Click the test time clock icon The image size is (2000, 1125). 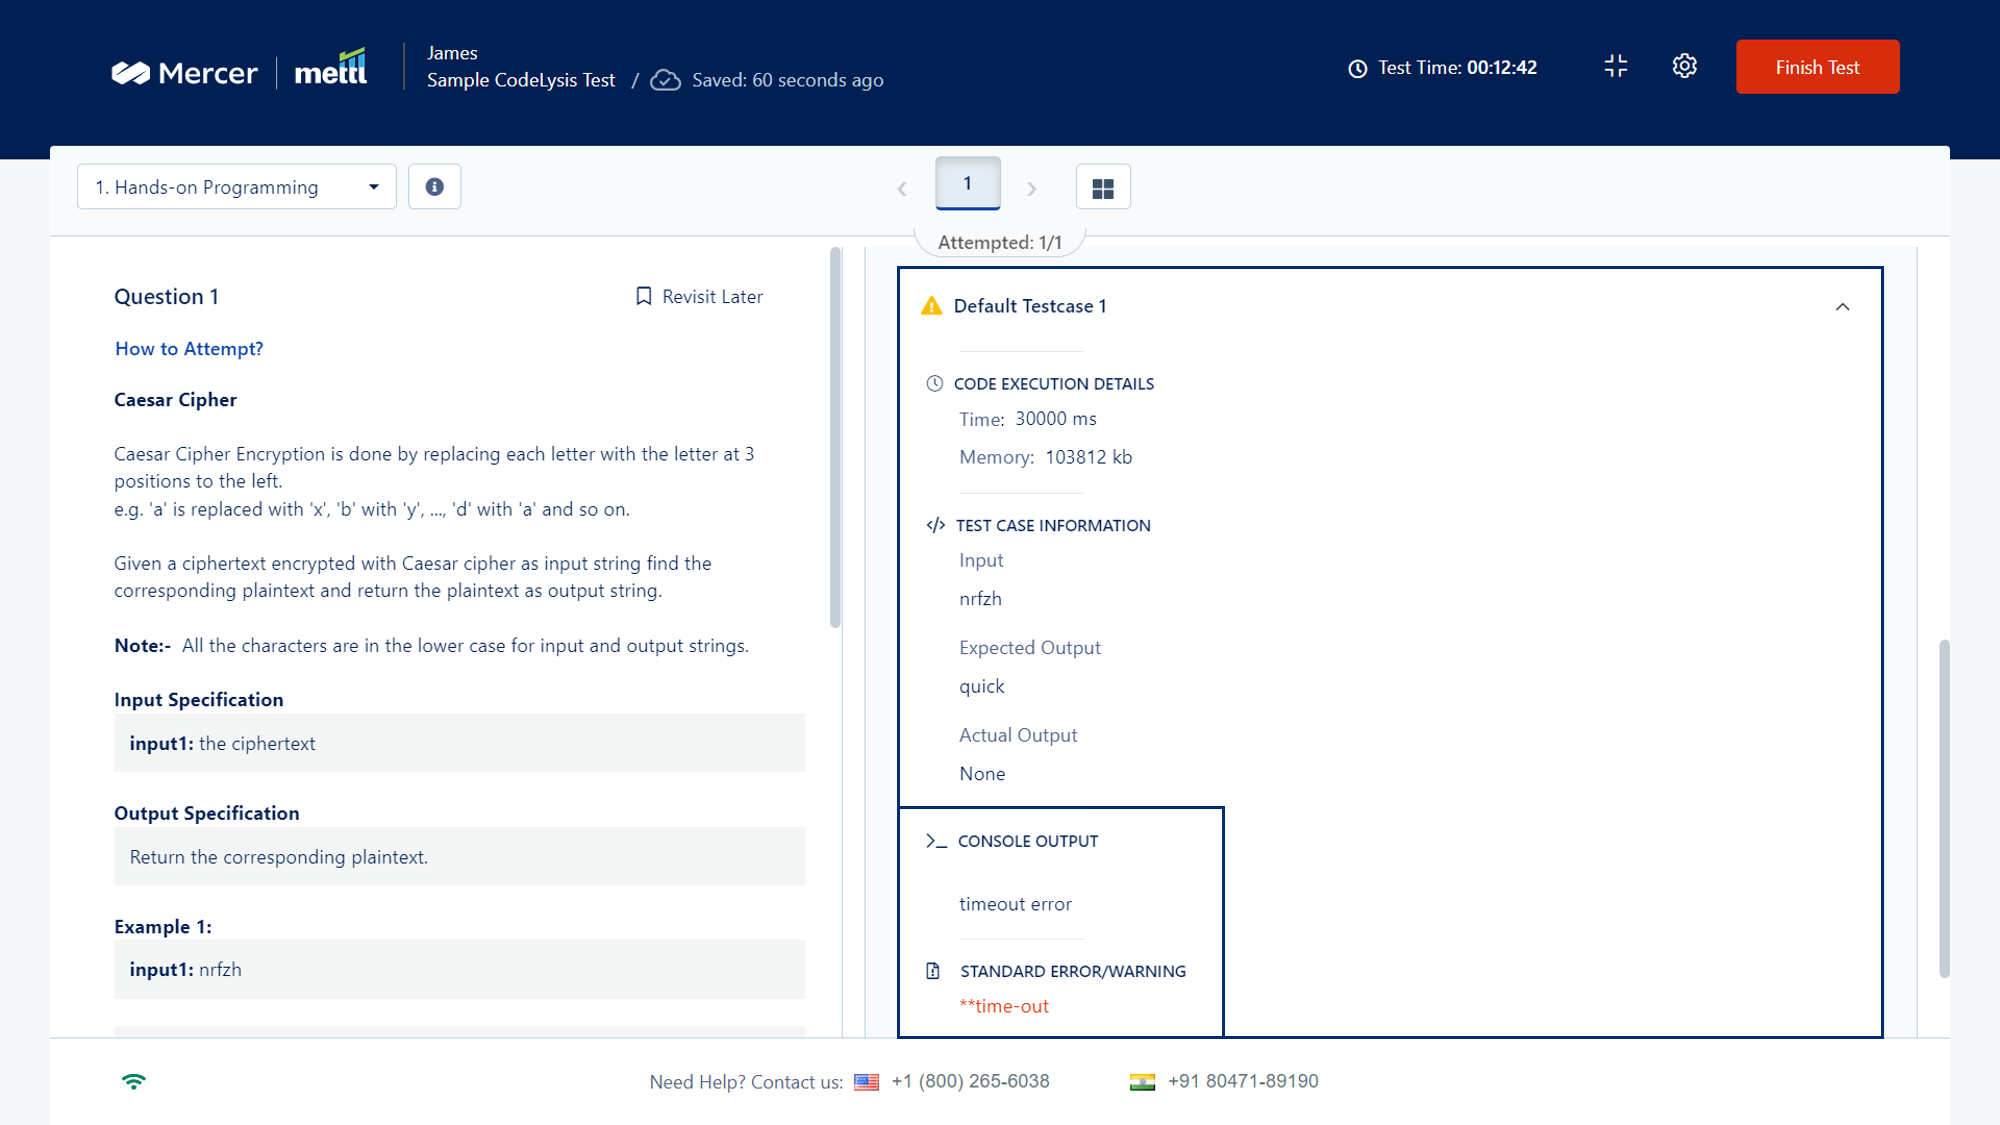pyautogui.click(x=1357, y=68)
